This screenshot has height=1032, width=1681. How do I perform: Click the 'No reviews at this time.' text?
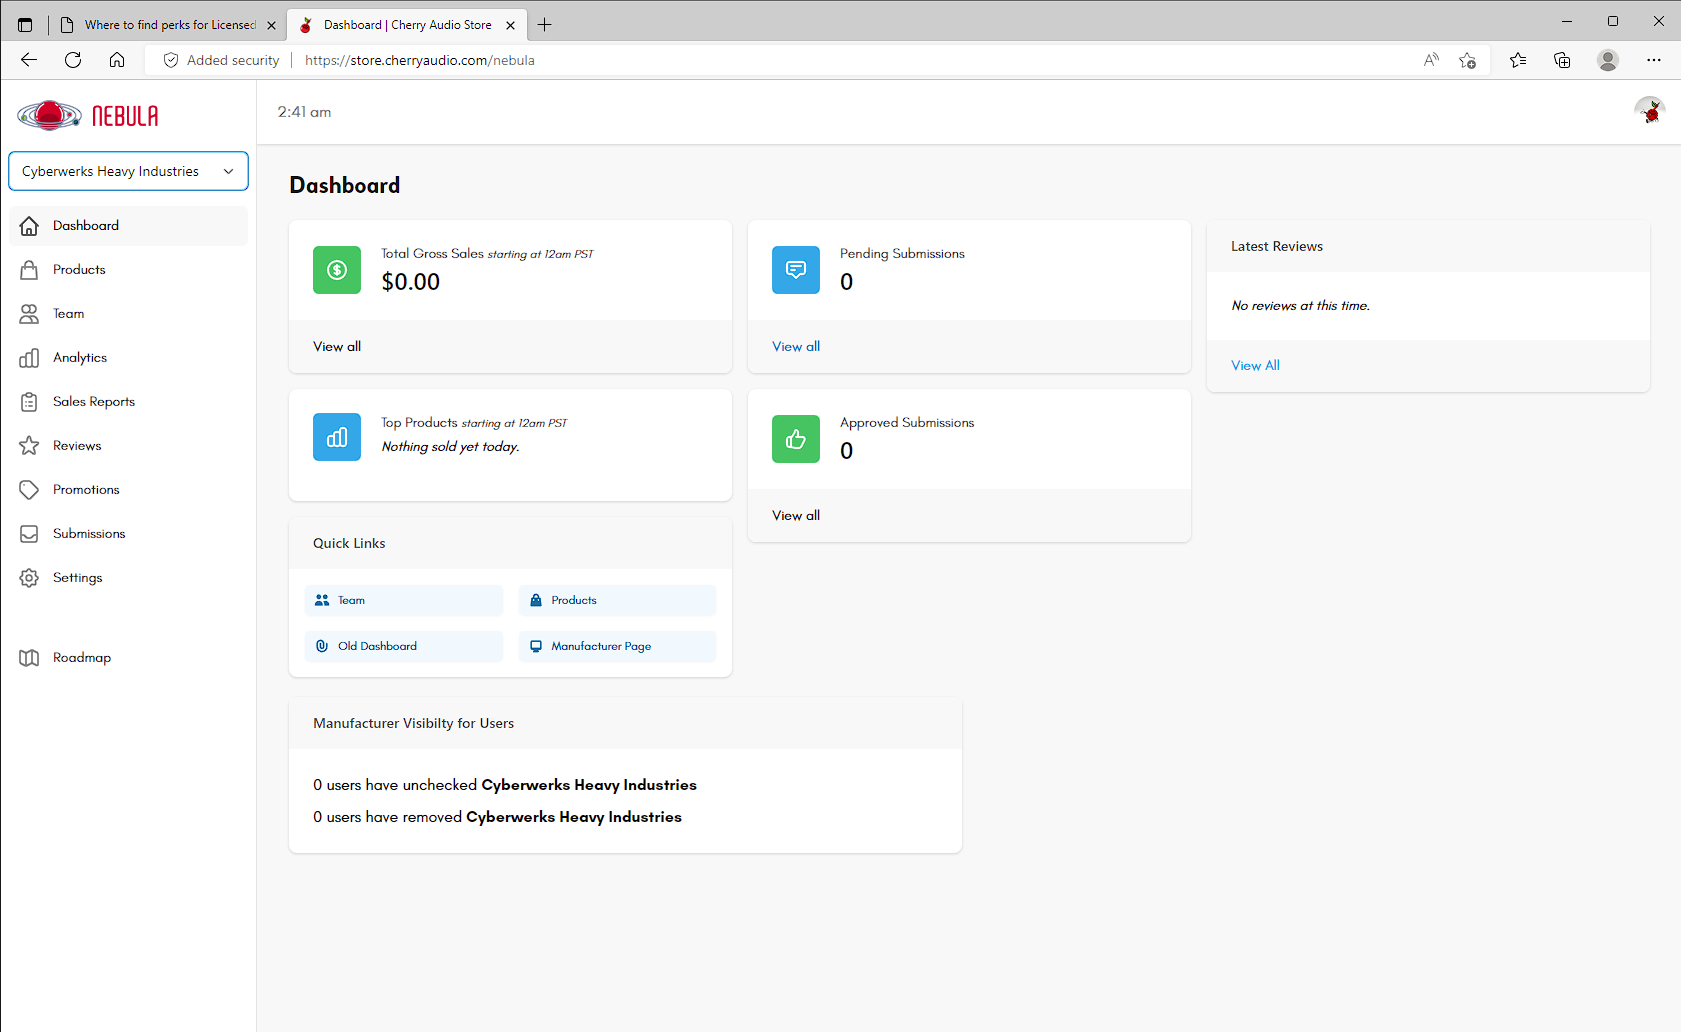coord(1300,306)
